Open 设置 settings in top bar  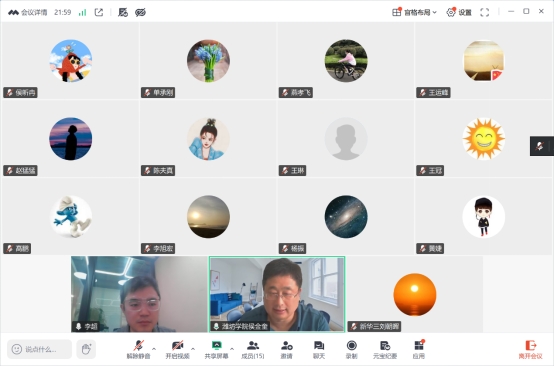point(459,12)
